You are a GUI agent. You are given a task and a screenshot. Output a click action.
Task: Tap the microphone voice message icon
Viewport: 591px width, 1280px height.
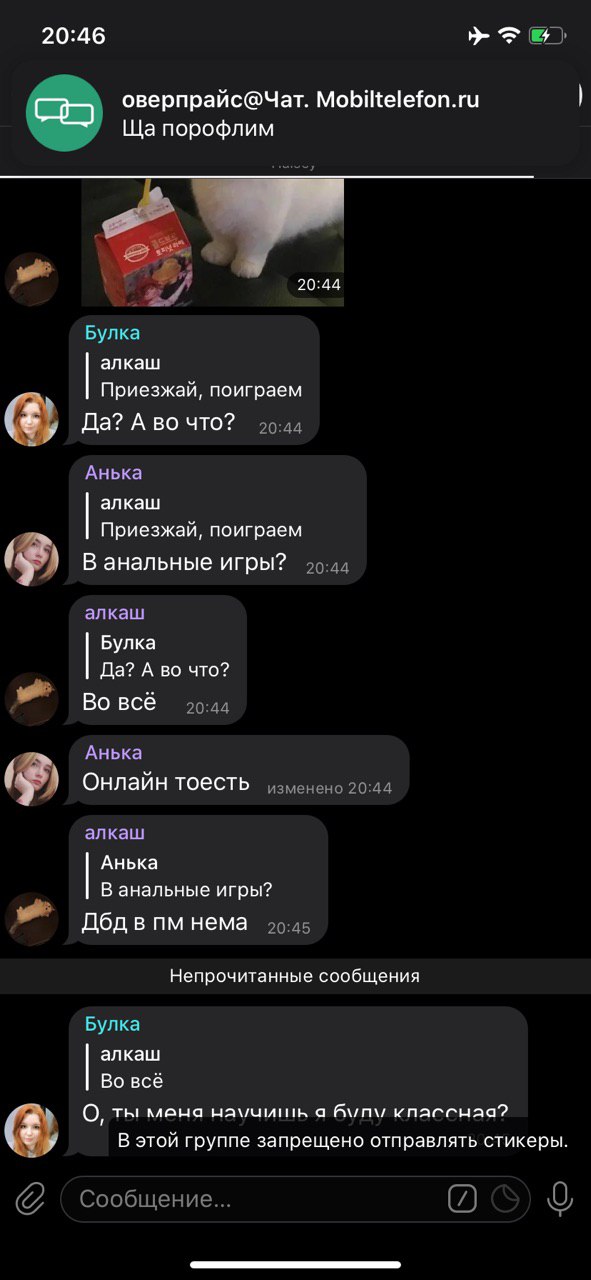(x=560, y=1198)
